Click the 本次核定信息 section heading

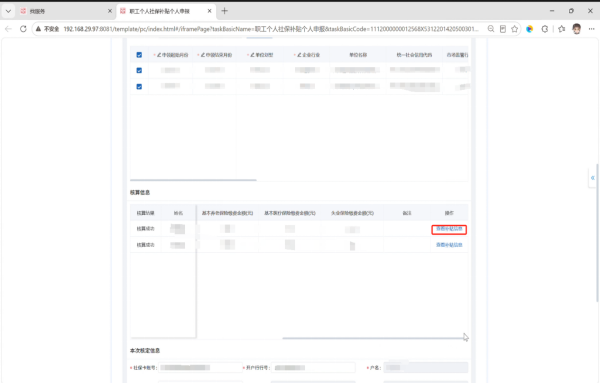[x=145, y=350]
